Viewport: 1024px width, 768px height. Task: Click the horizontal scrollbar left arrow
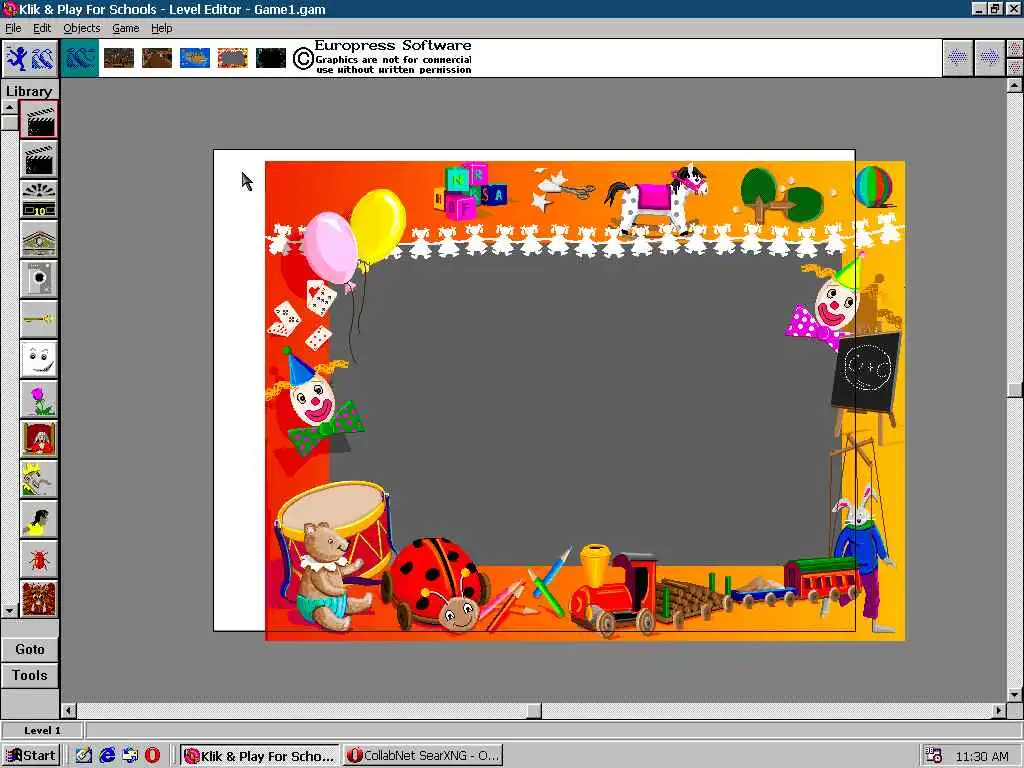coord(69,710)
